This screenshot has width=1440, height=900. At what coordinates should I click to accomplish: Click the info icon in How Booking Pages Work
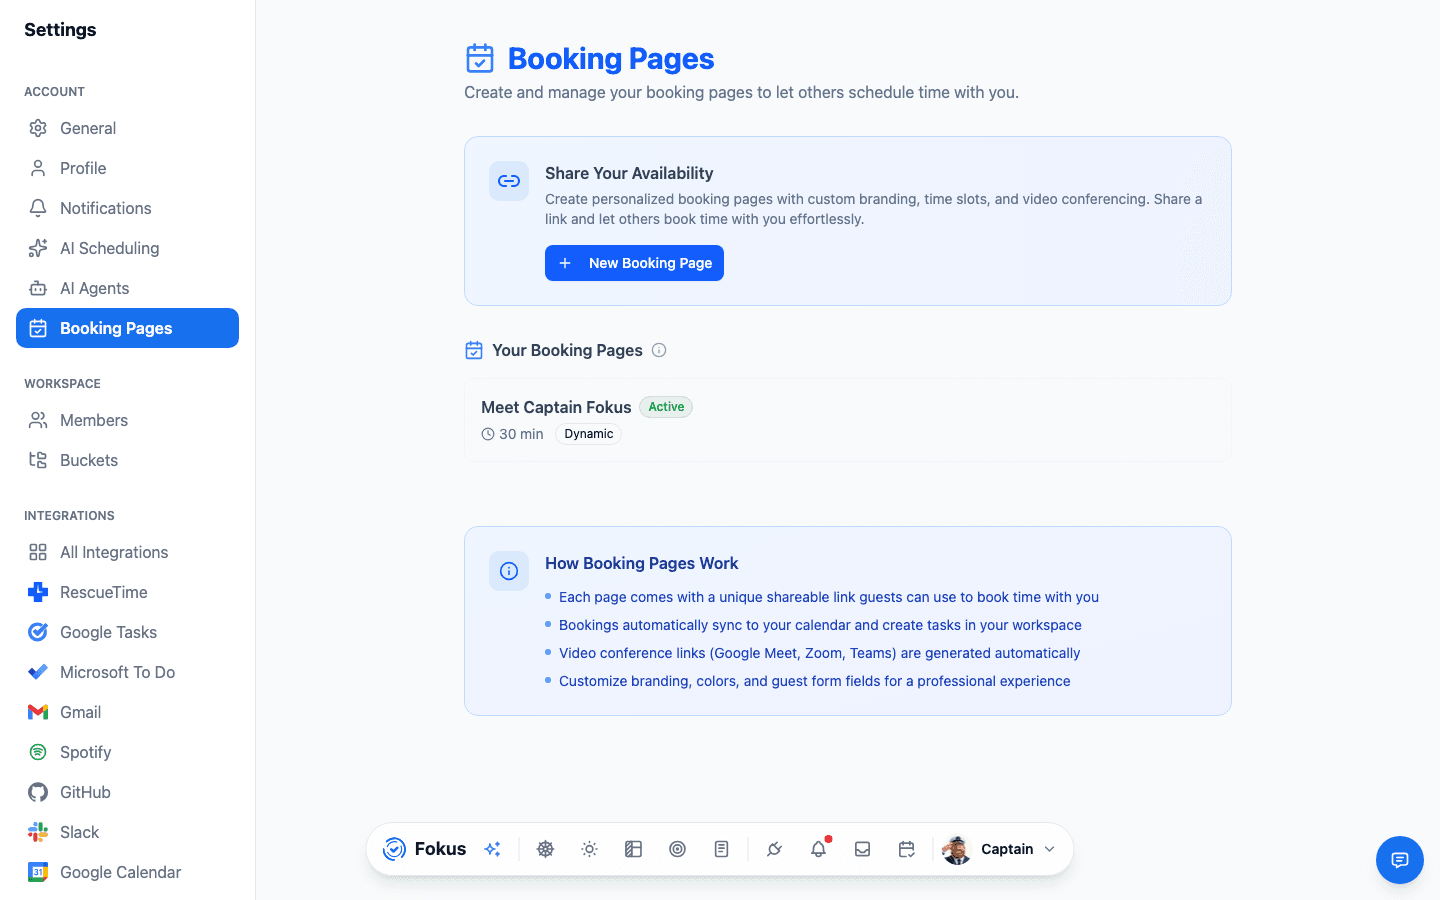509,571
